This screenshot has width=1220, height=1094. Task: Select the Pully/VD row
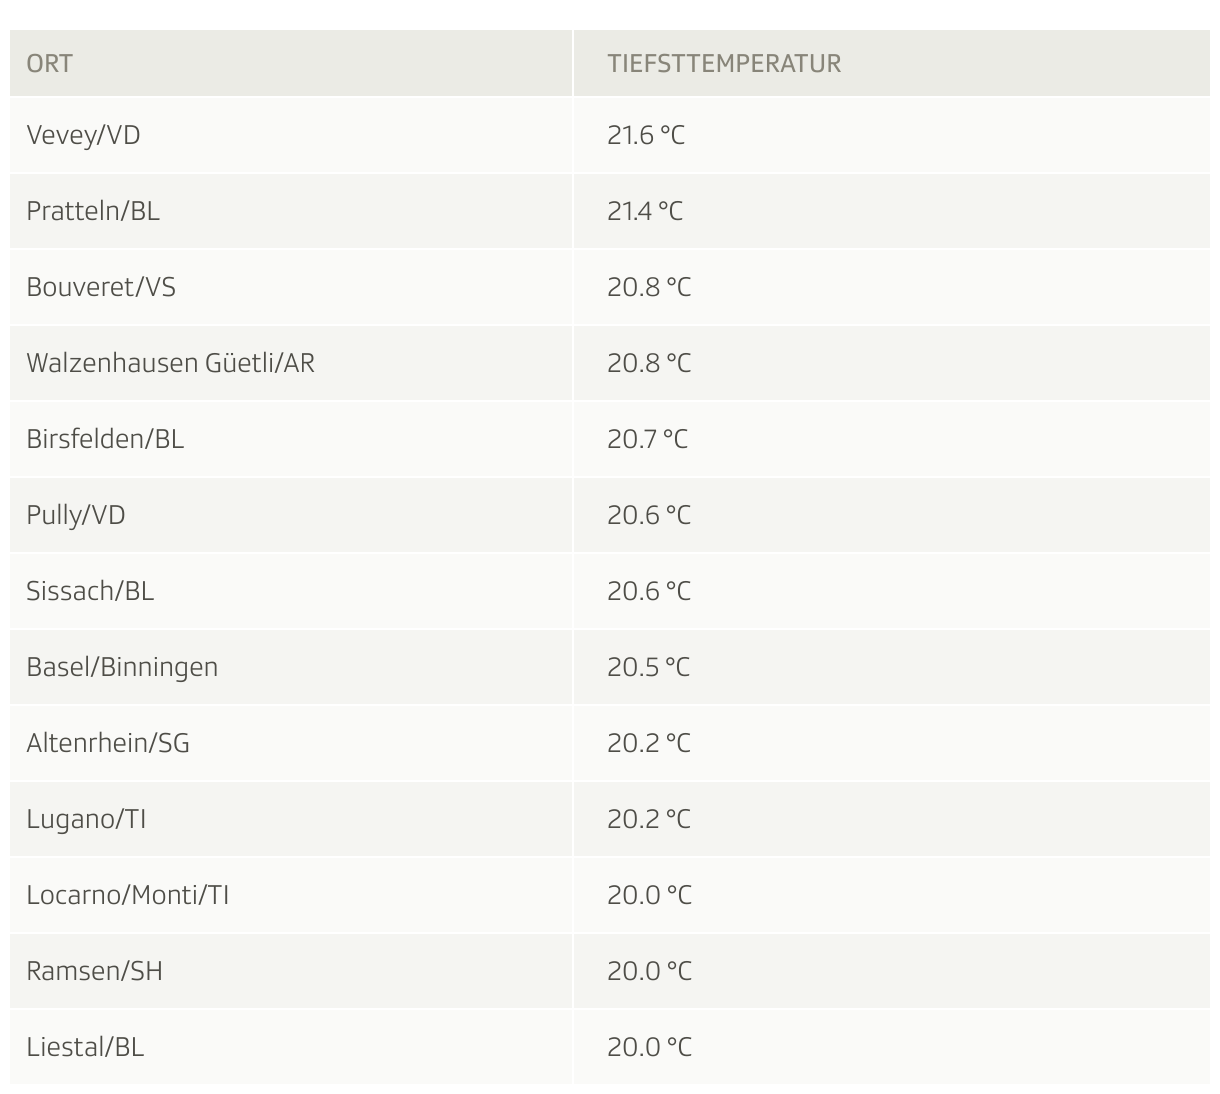pos(610,515)
